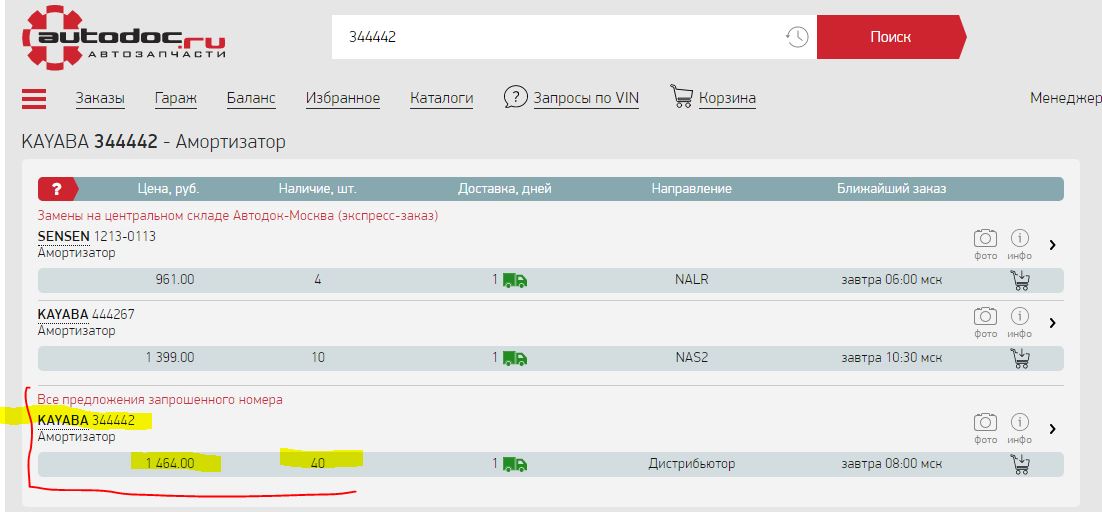
Task: Click delivery truck icon in Дистрибьютор row
Action: (514, 465)
